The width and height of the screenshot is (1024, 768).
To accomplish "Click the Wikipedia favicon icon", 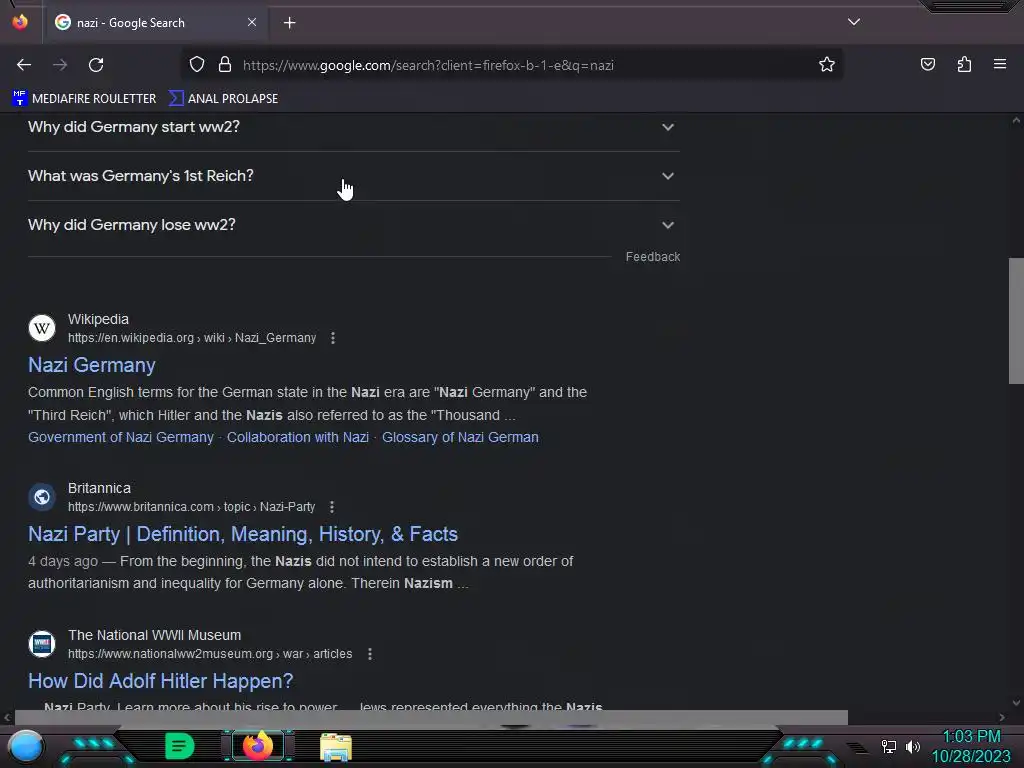I will [x=42, y=328].
